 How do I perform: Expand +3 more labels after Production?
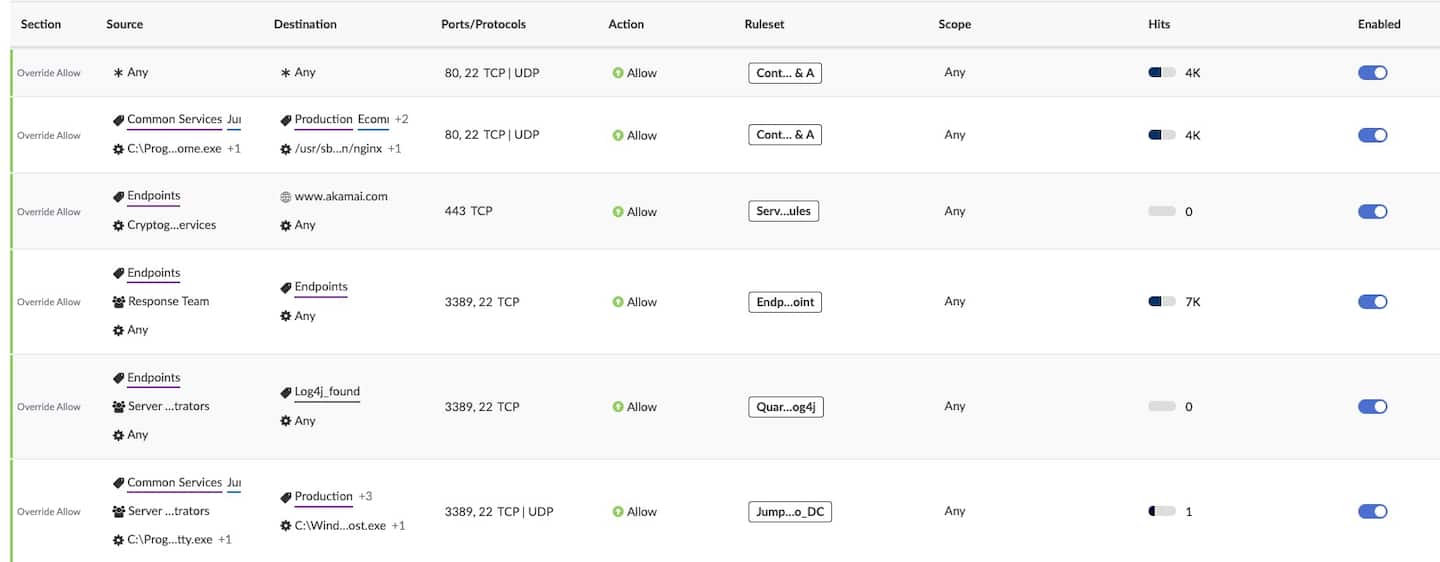[x=365, y=496]
